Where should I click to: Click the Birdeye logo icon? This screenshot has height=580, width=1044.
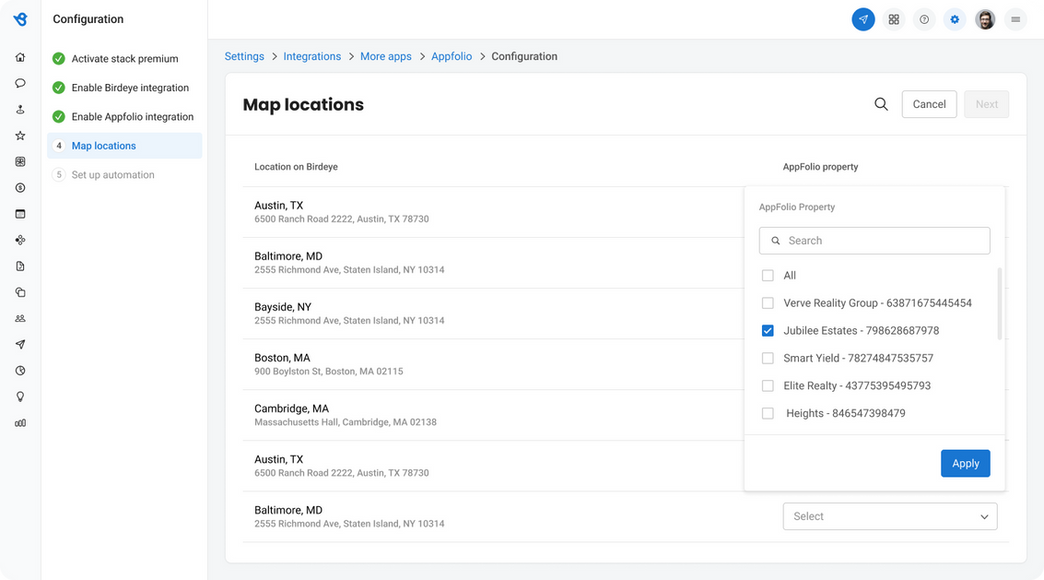pos(21,19)
